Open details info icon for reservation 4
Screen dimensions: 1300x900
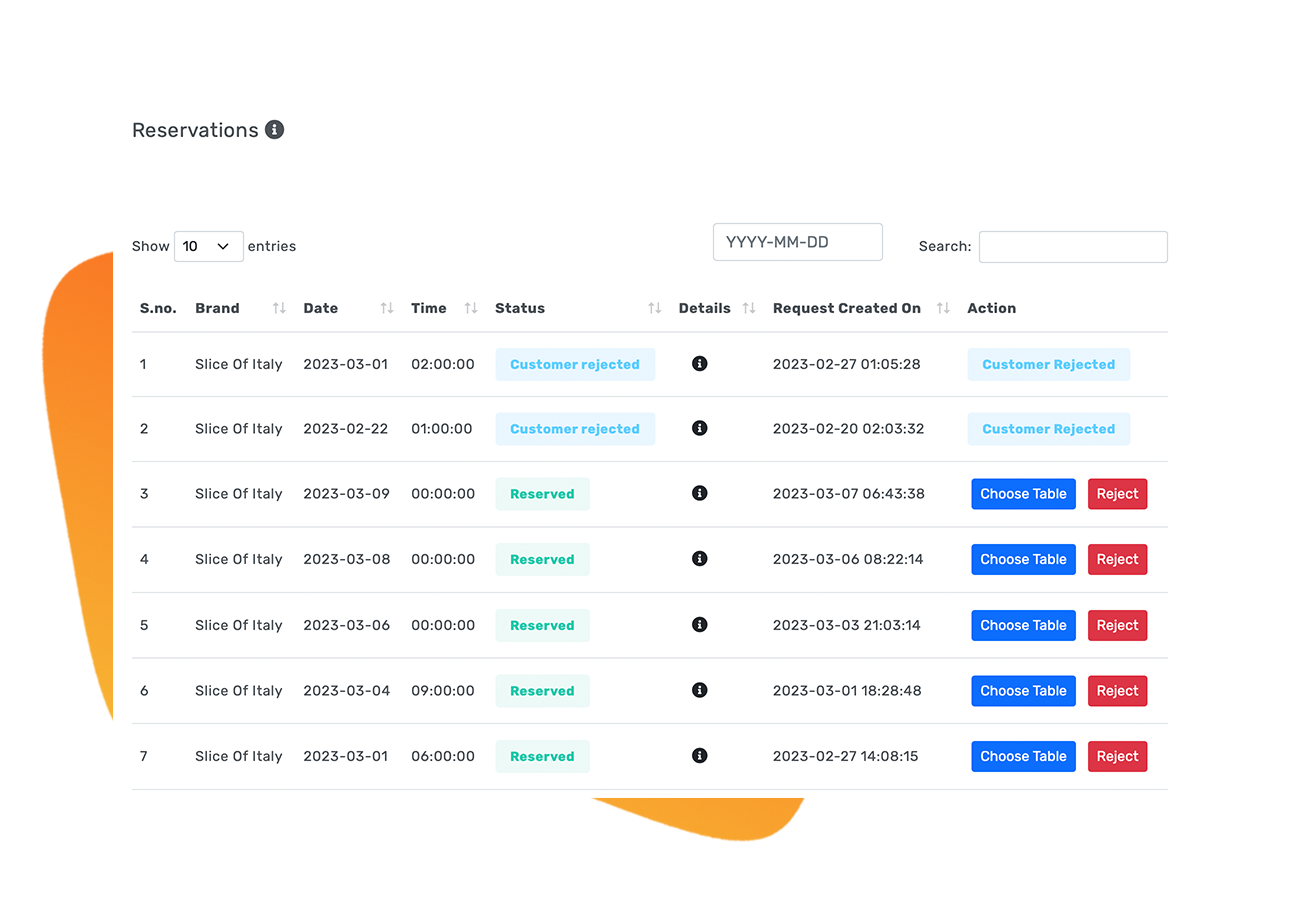(700, 559)
